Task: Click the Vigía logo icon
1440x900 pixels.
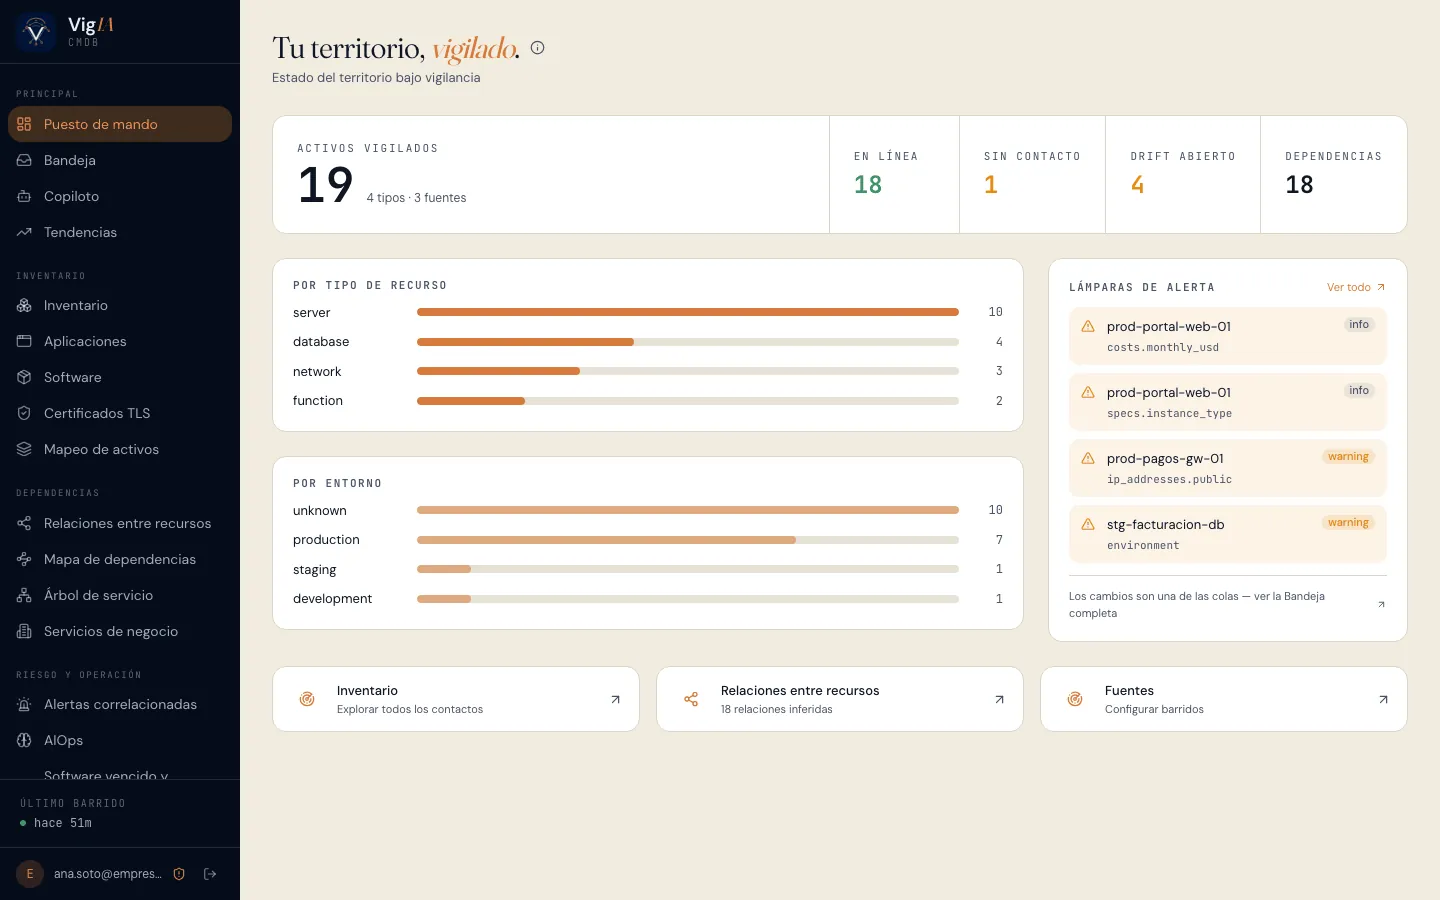Action: [x=37, y=32]
